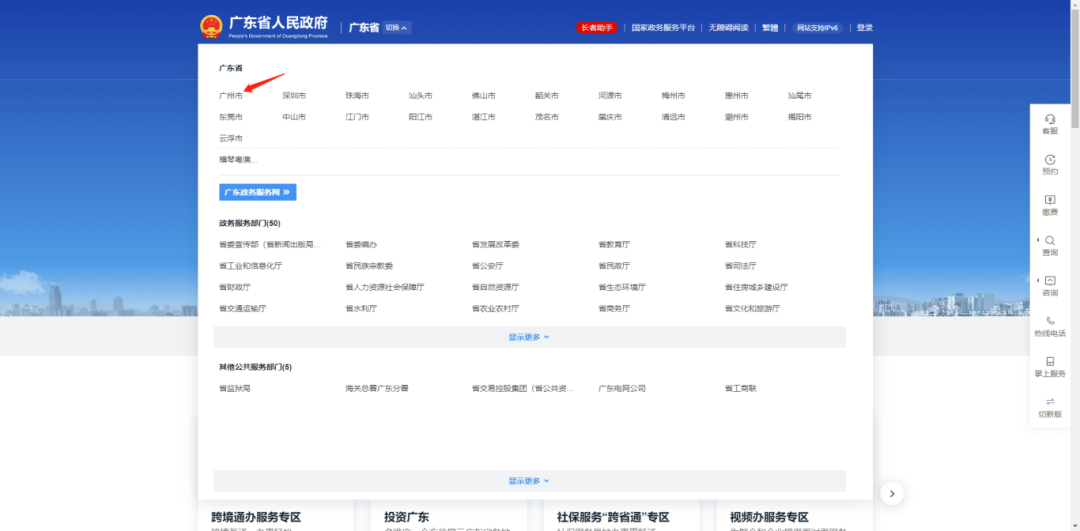
Task: Open the 预约 appointment icon
Action: (1050, 165)
